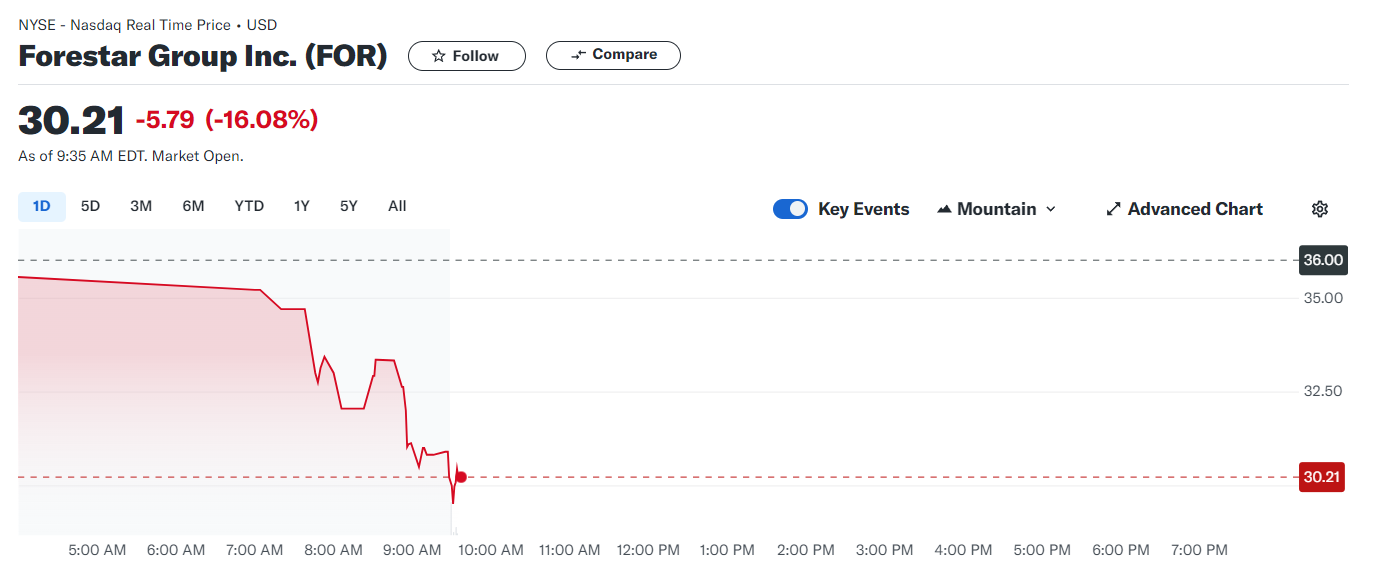Switch chart to YTD range
Image resolution: width=1374 pixels, height=570 pixels.
249,206
